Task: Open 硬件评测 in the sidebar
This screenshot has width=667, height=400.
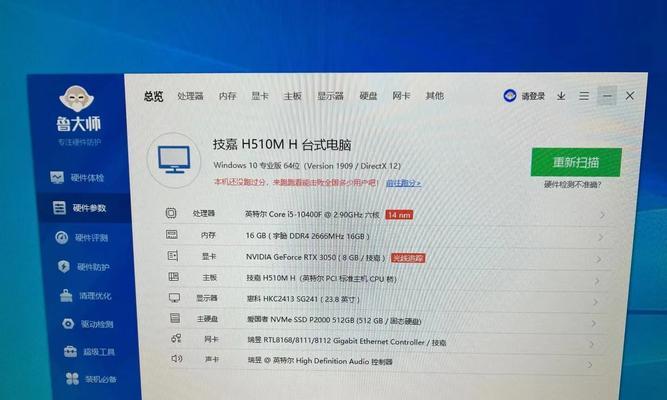Action: point(81,237)
